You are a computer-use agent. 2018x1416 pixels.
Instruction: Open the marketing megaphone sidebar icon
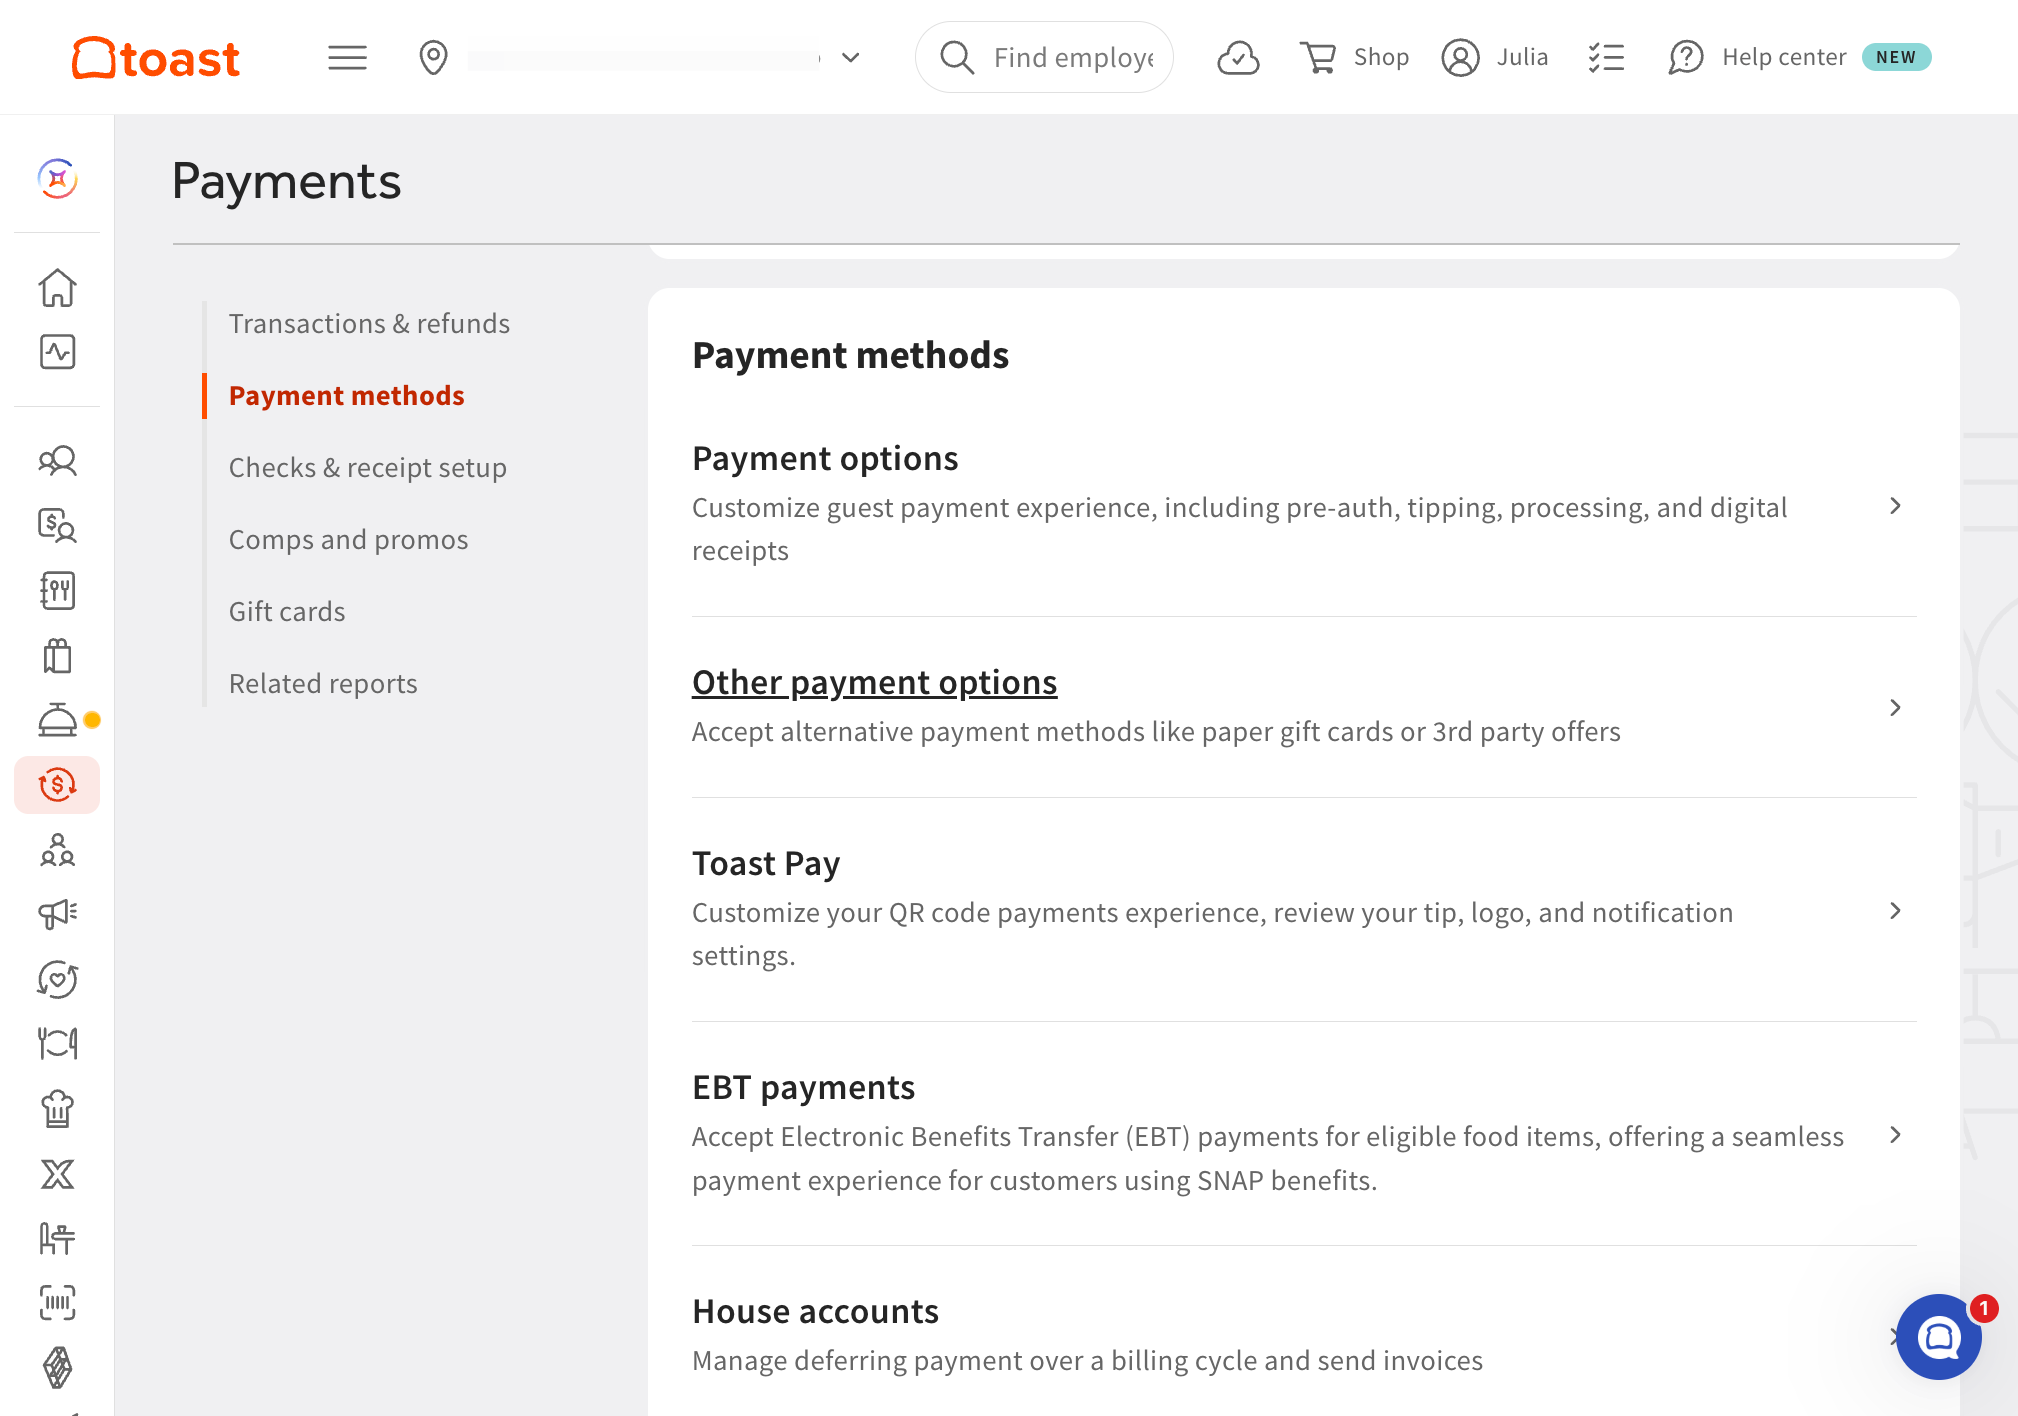point(58,914)
